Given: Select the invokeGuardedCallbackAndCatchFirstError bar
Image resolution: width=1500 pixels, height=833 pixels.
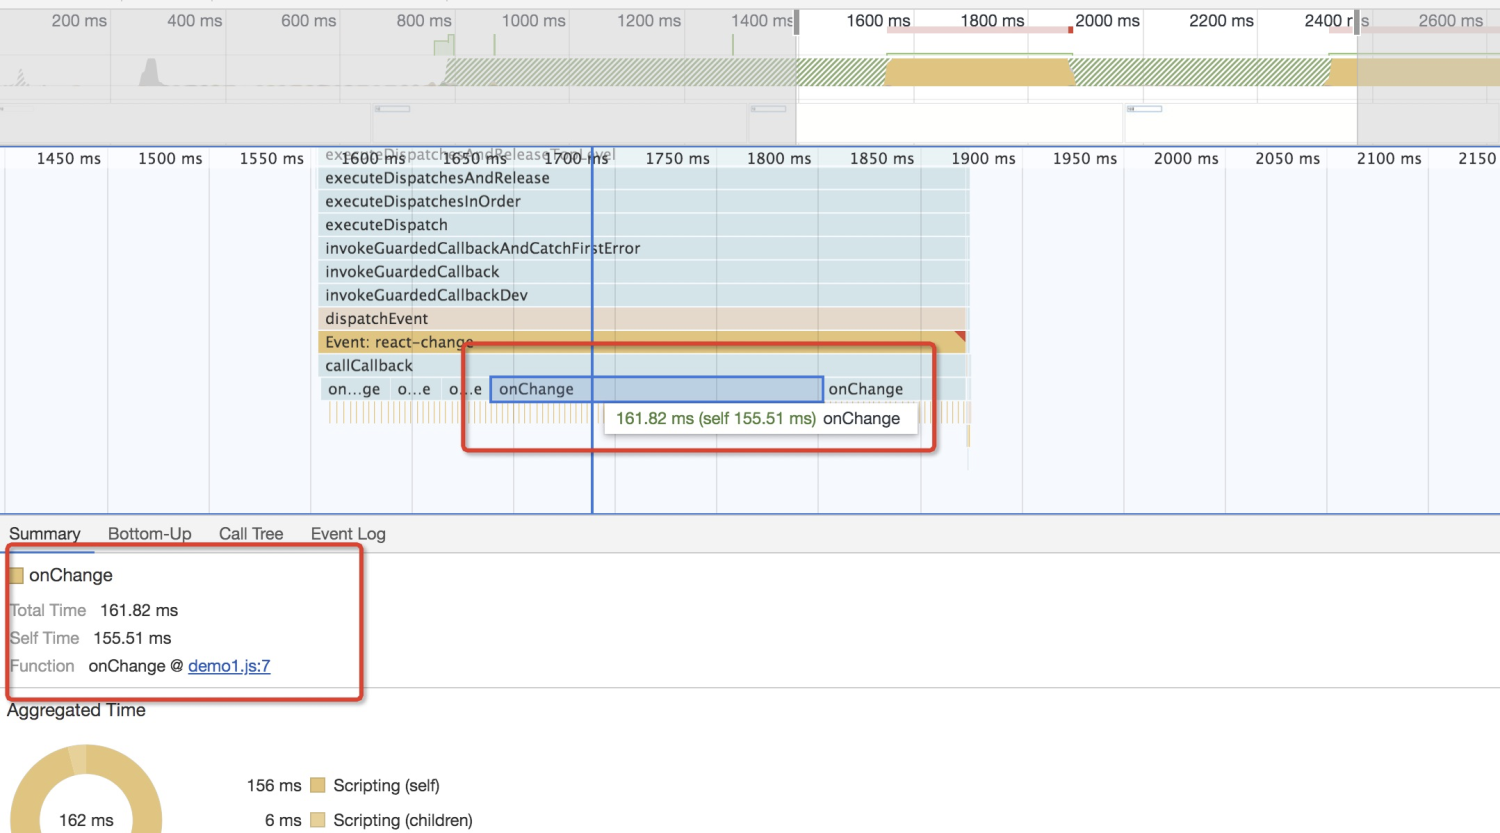Looking at the screenshot, I should (x=643, y=248).
